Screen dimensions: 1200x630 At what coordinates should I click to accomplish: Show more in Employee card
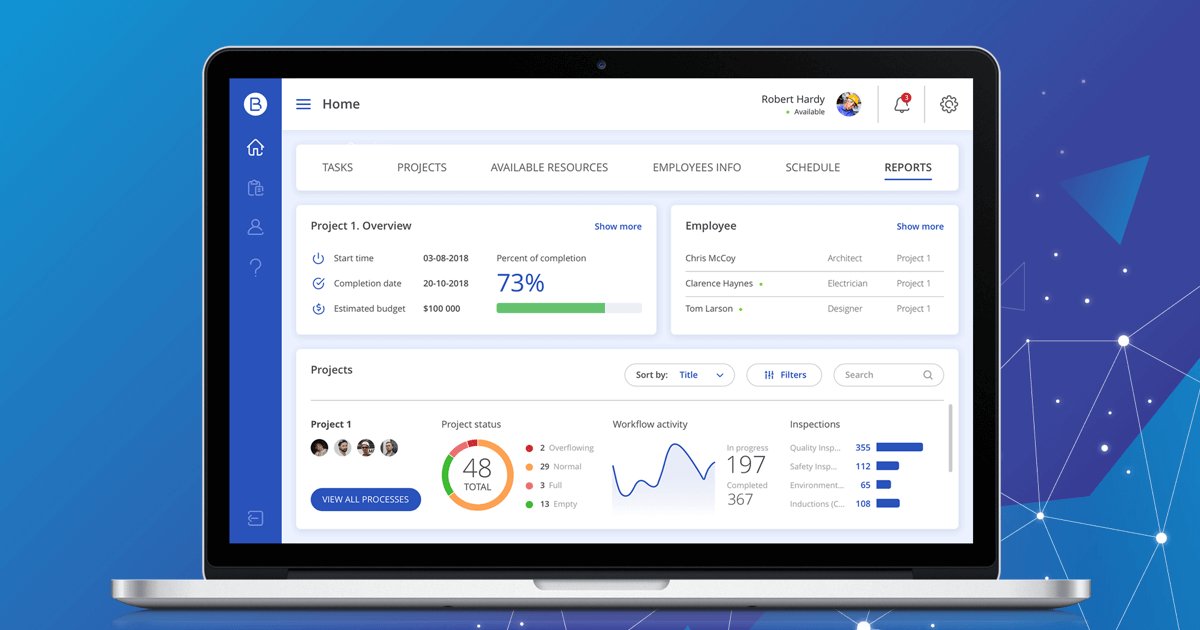pos(920,226)
